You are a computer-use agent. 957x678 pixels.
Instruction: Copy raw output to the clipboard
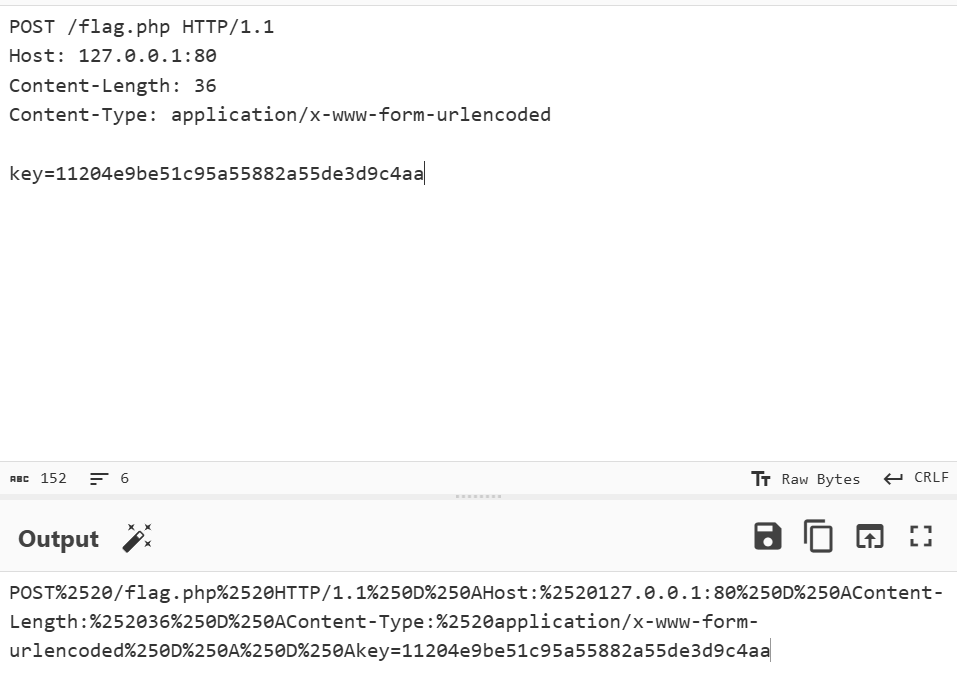click(x=818, y=537)
